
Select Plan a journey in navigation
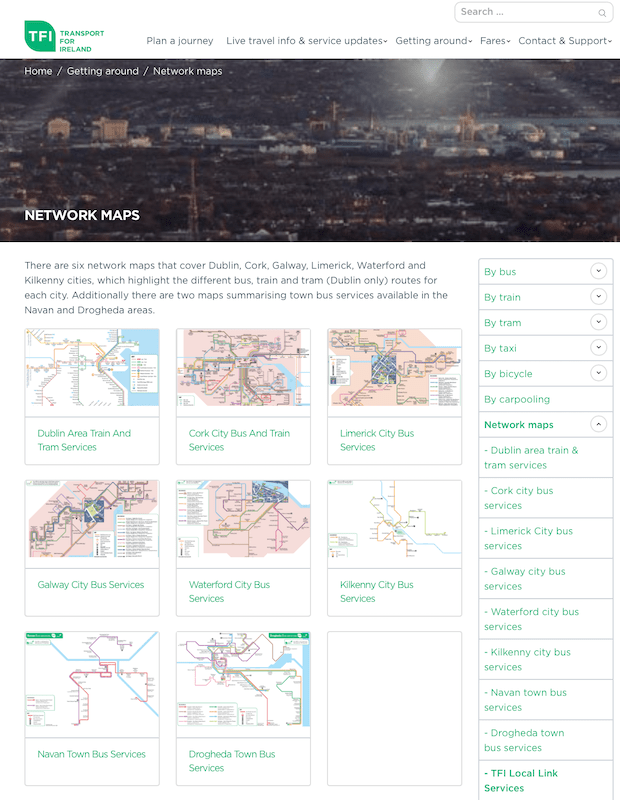(180, 41)
